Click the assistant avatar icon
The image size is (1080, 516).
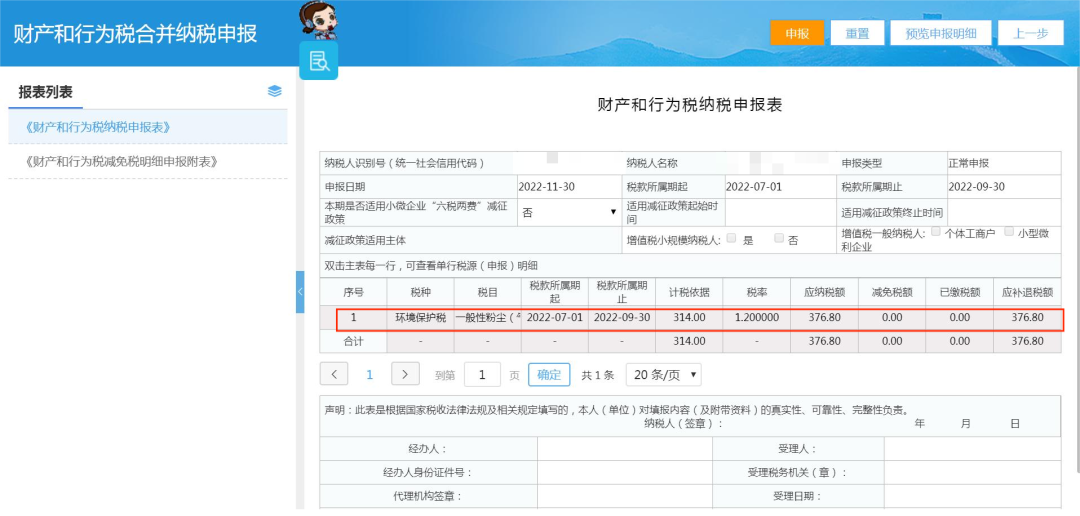pyautogui.click(x=320, y=21)
